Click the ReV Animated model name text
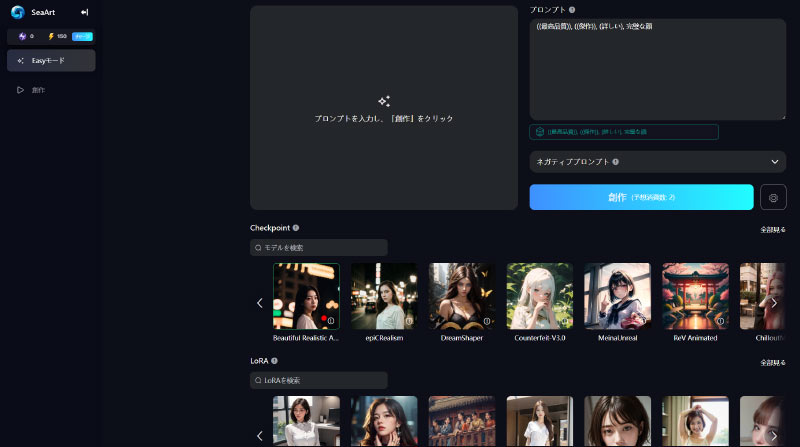Image resolution: width=800 pixels, height=447 pixels. (695, 338)
